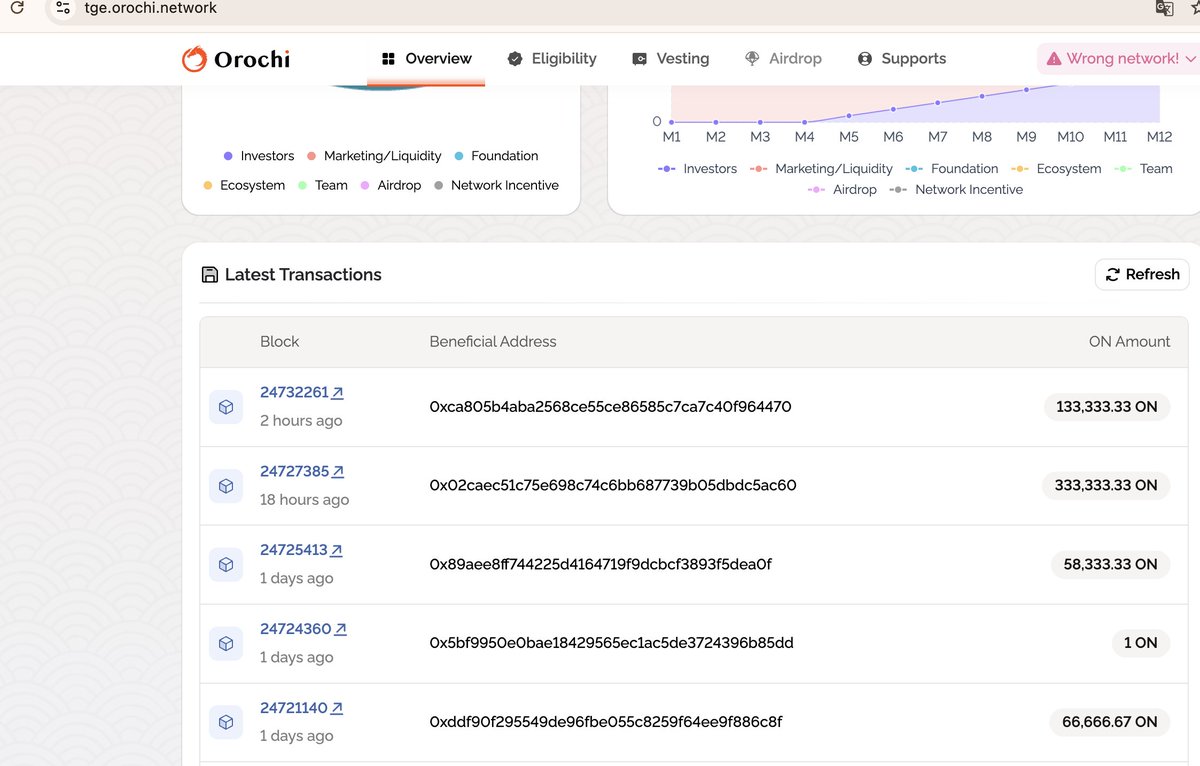
Task: Click the Latest Transactions save icon
Action: tap(210, 274)
